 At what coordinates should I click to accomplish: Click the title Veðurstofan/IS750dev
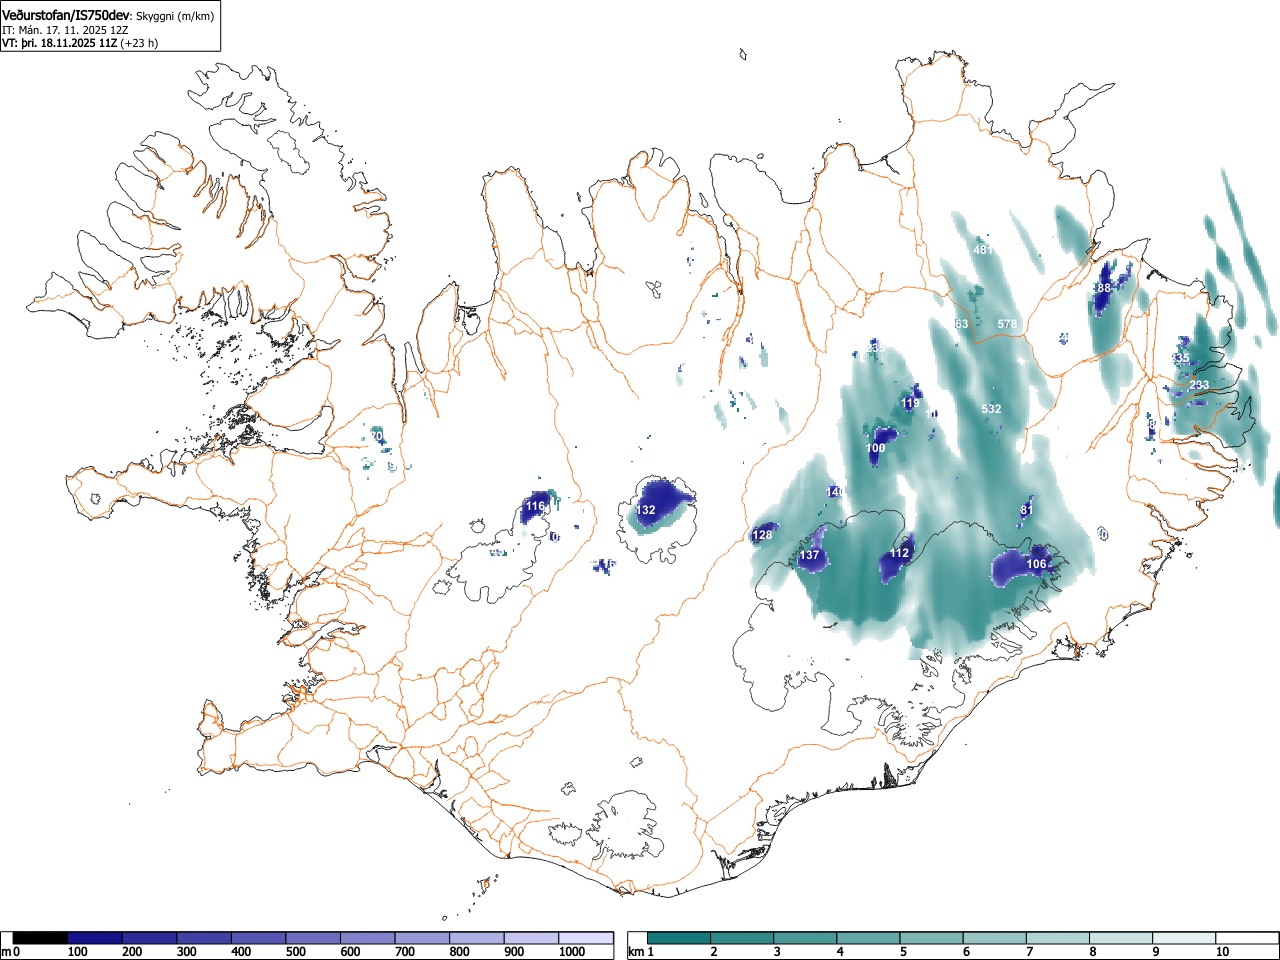[66, 15]
